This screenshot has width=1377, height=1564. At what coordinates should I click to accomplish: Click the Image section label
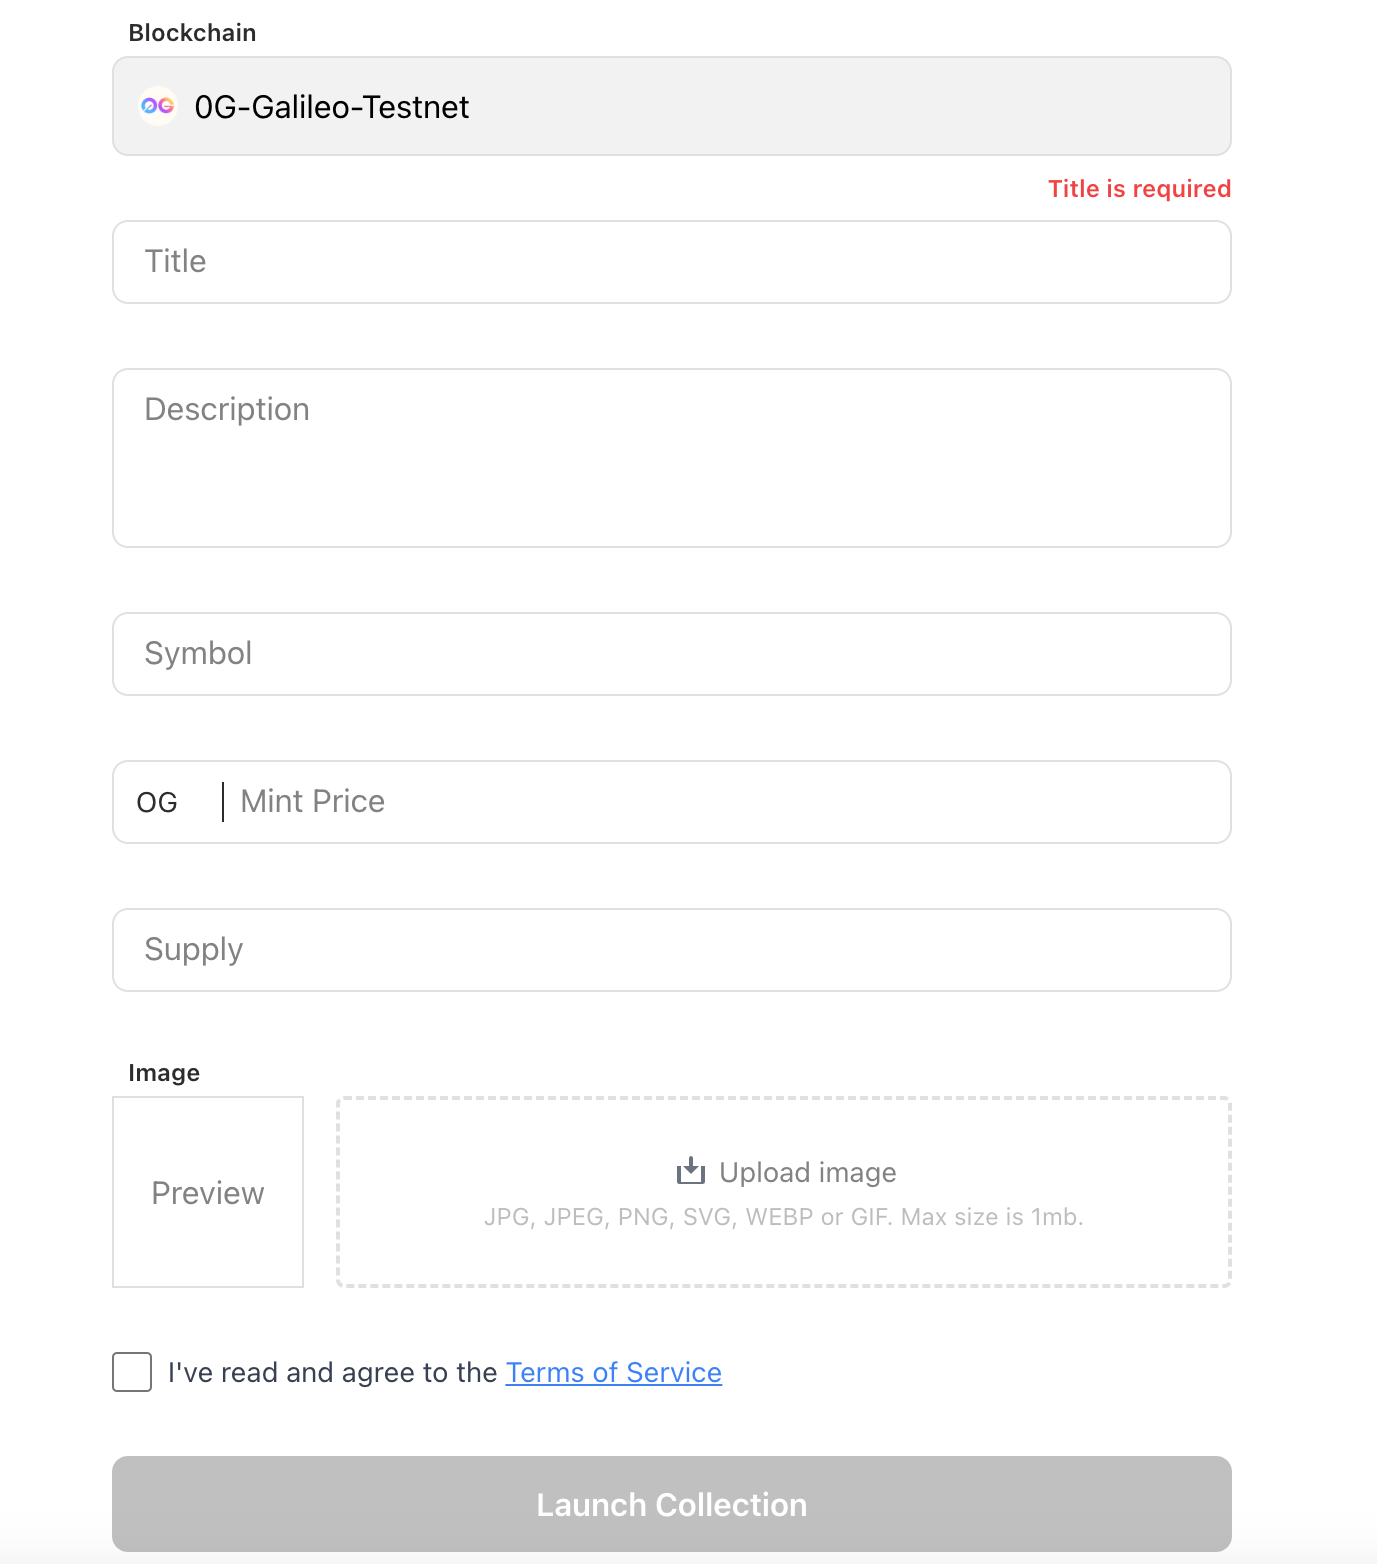[164, 1073]
